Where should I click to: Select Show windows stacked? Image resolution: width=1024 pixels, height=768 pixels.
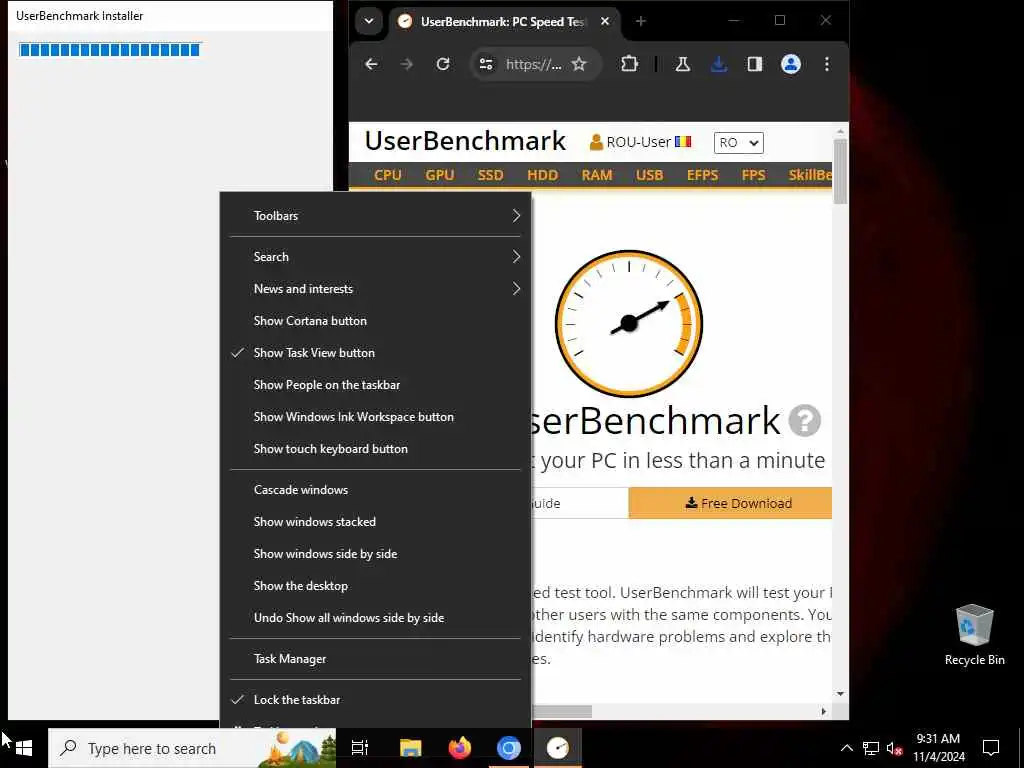376,522
